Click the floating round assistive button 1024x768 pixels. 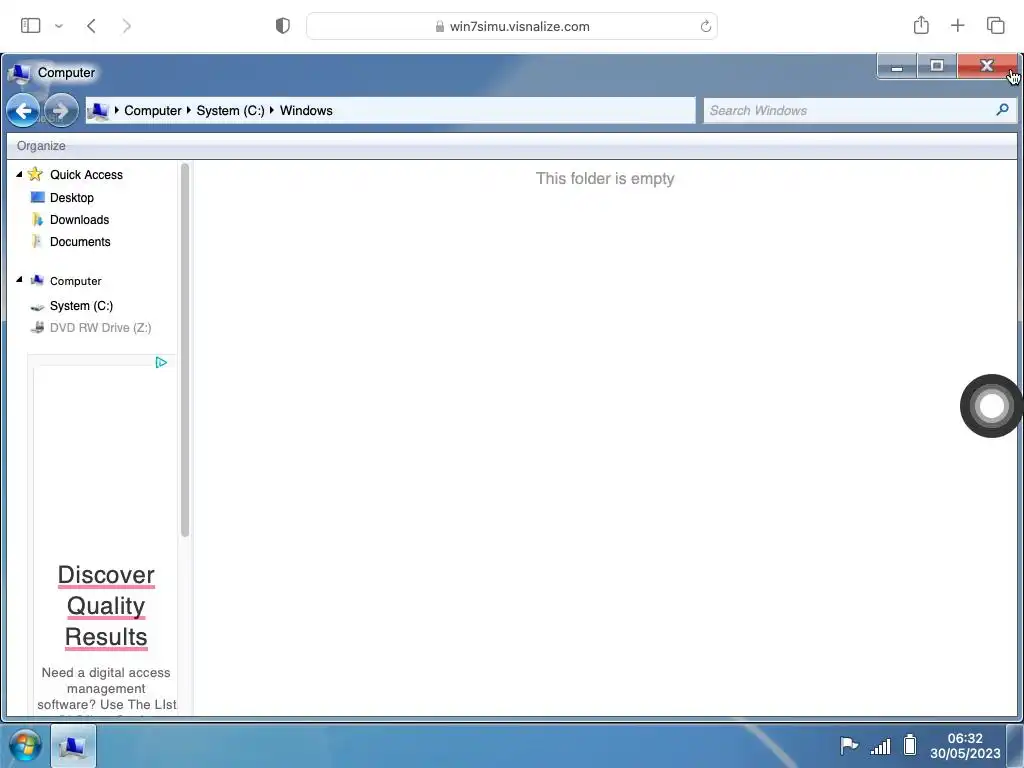[991, 406]
